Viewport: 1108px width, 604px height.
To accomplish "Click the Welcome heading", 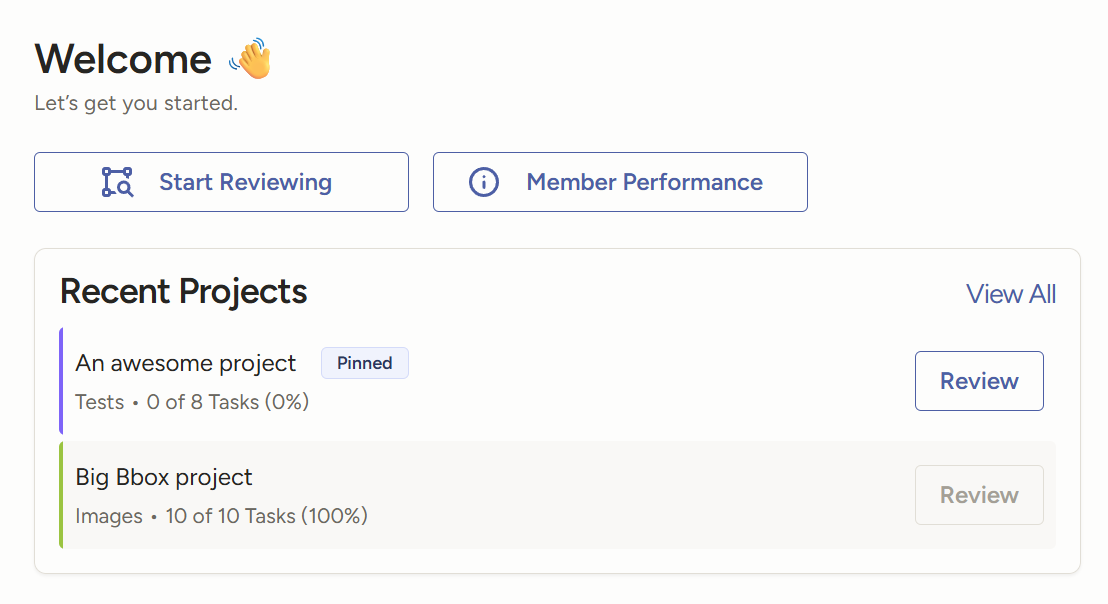I will 123,60.
